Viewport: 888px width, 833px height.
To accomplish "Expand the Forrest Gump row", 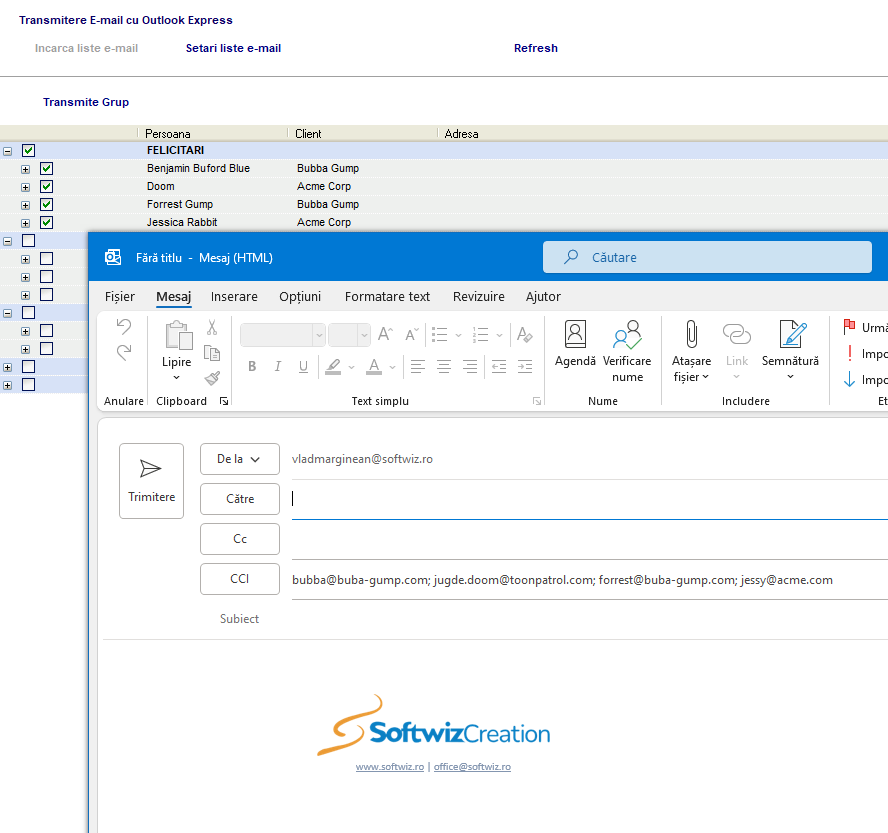I will click(x=26, y=205).
